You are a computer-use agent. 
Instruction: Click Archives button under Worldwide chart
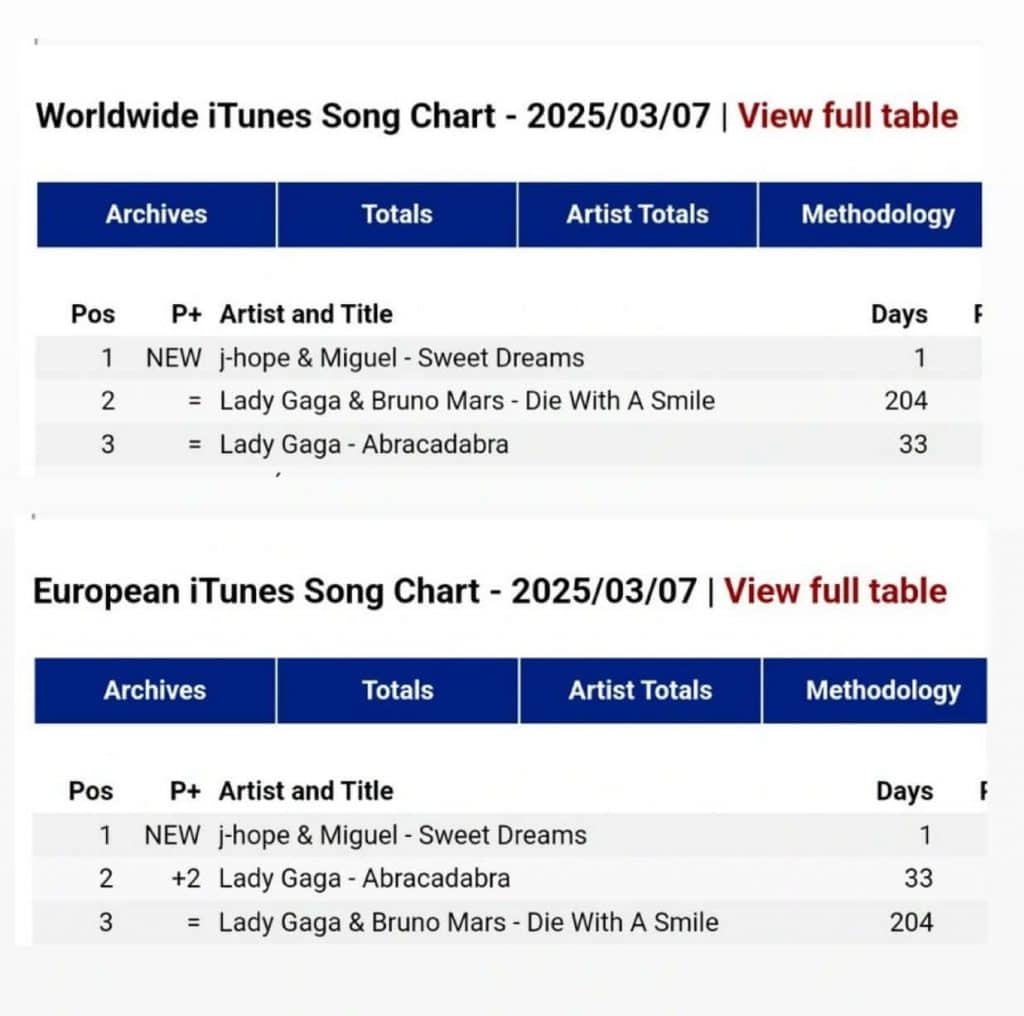click(x=156, y=214)
